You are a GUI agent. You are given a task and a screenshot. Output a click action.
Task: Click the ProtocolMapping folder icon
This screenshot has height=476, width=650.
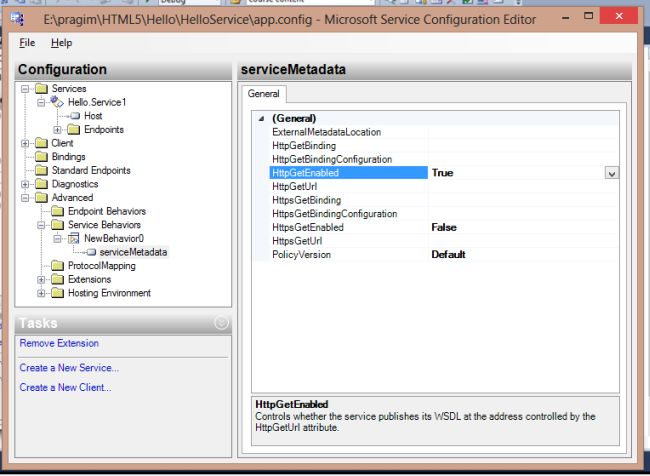coord(58,266)
